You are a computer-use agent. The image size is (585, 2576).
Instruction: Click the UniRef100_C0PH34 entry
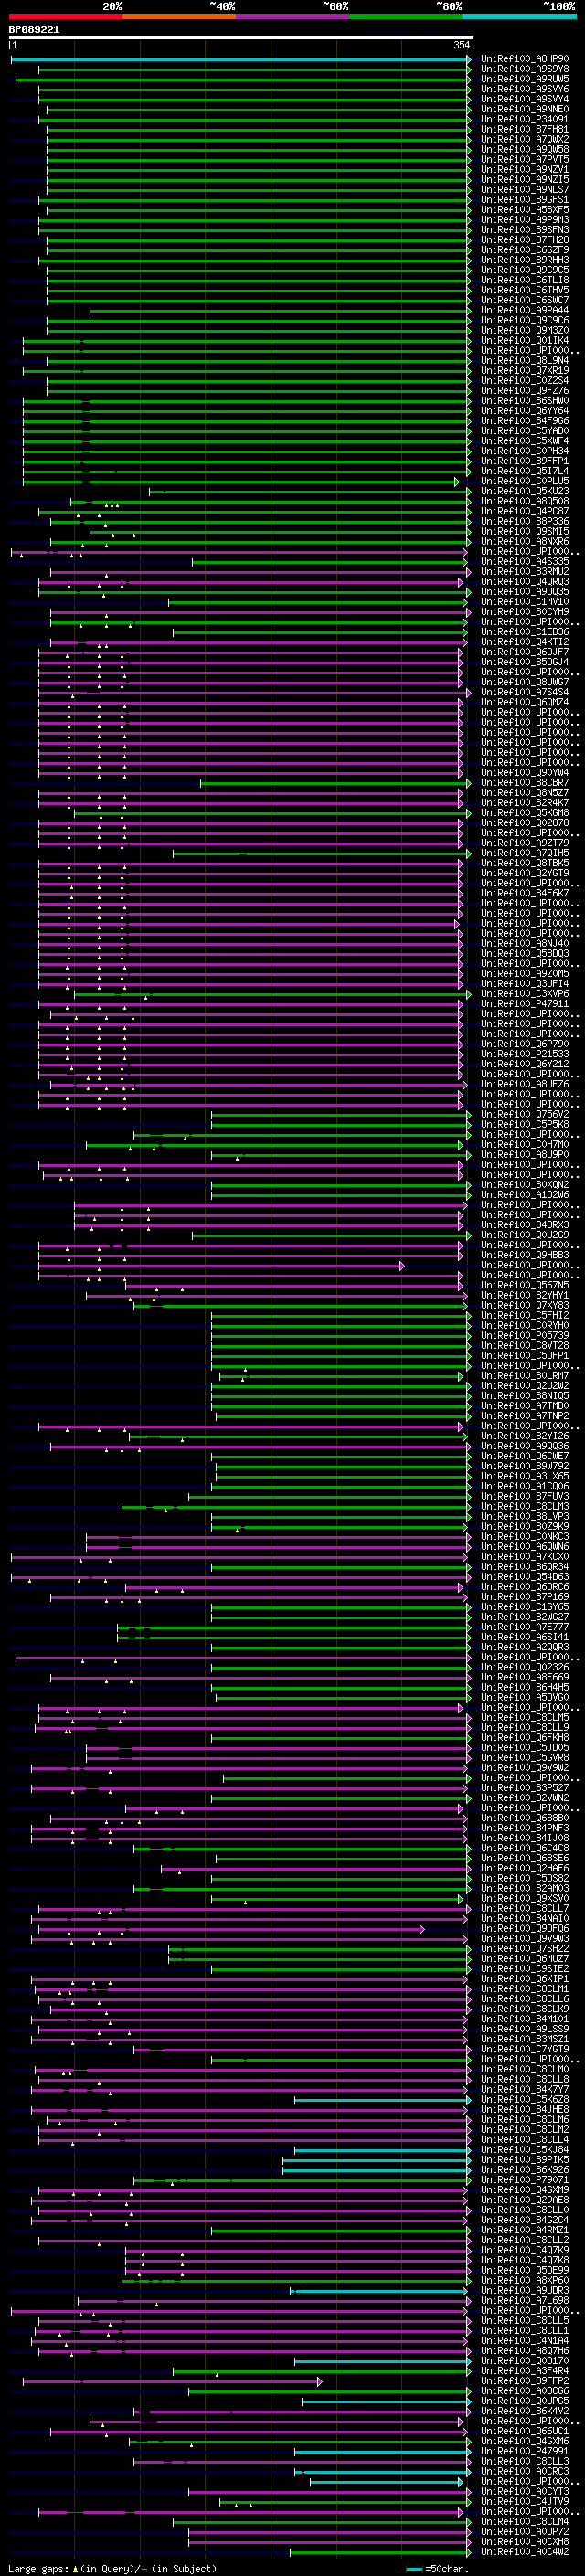point(525,451)
